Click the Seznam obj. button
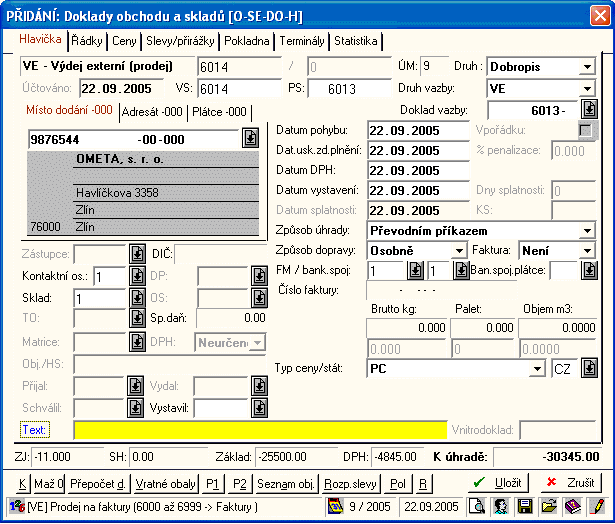Image resolution: width=615 pixels, height=524 pixels. coord(286,484)
